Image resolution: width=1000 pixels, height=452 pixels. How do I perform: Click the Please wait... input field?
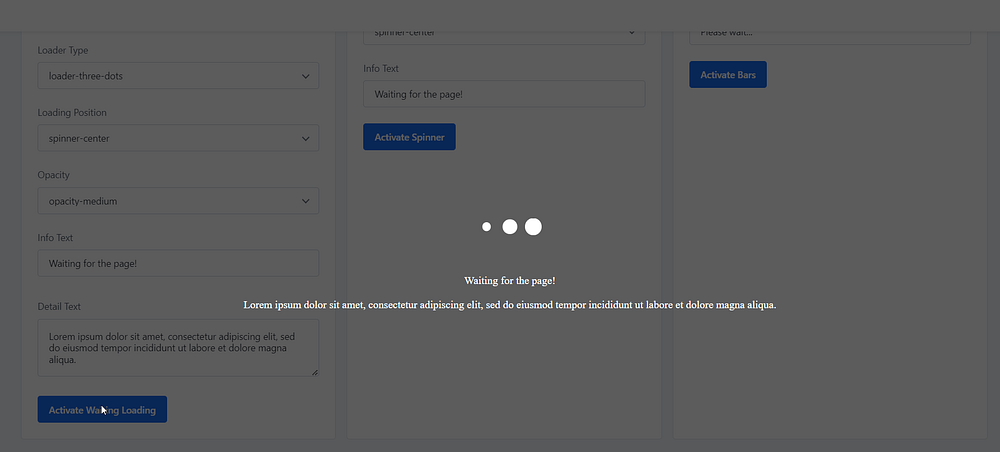point(830,36)
